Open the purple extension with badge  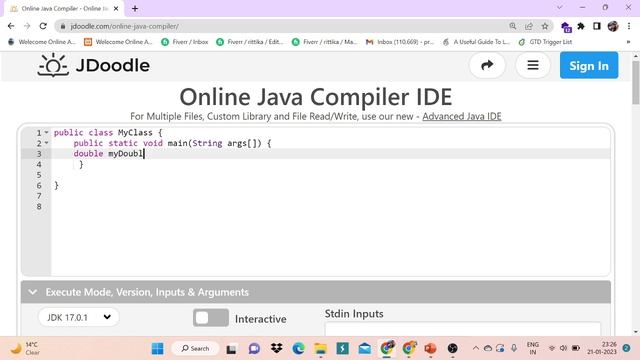[x=566, y=27]
